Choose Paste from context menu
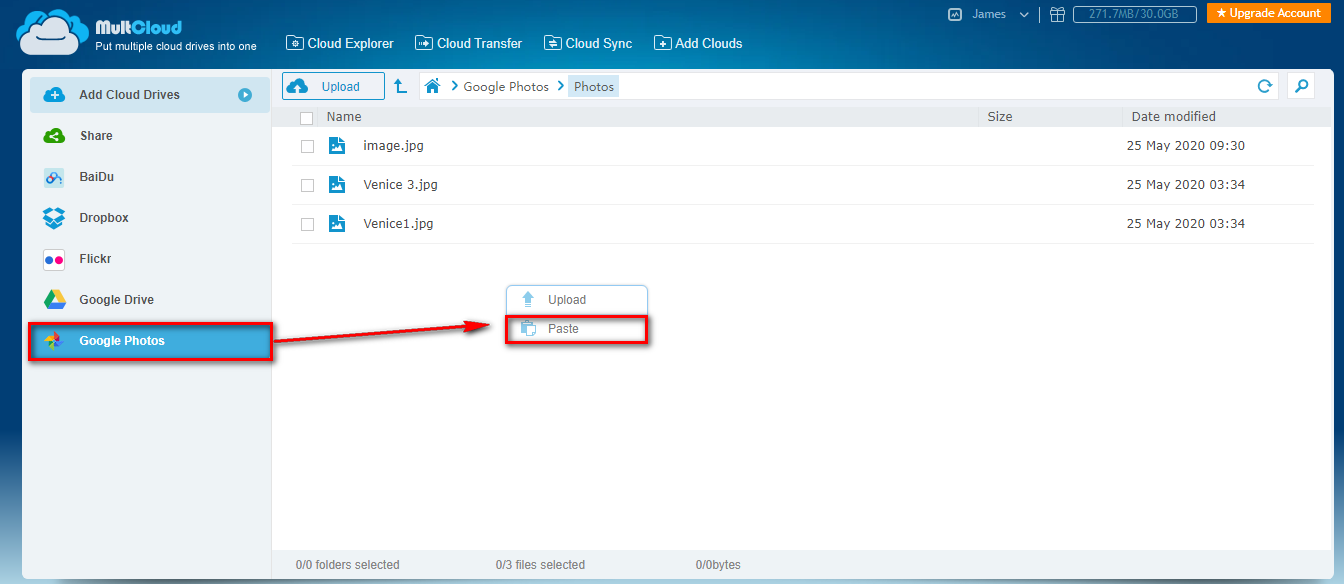 point(577,329)
